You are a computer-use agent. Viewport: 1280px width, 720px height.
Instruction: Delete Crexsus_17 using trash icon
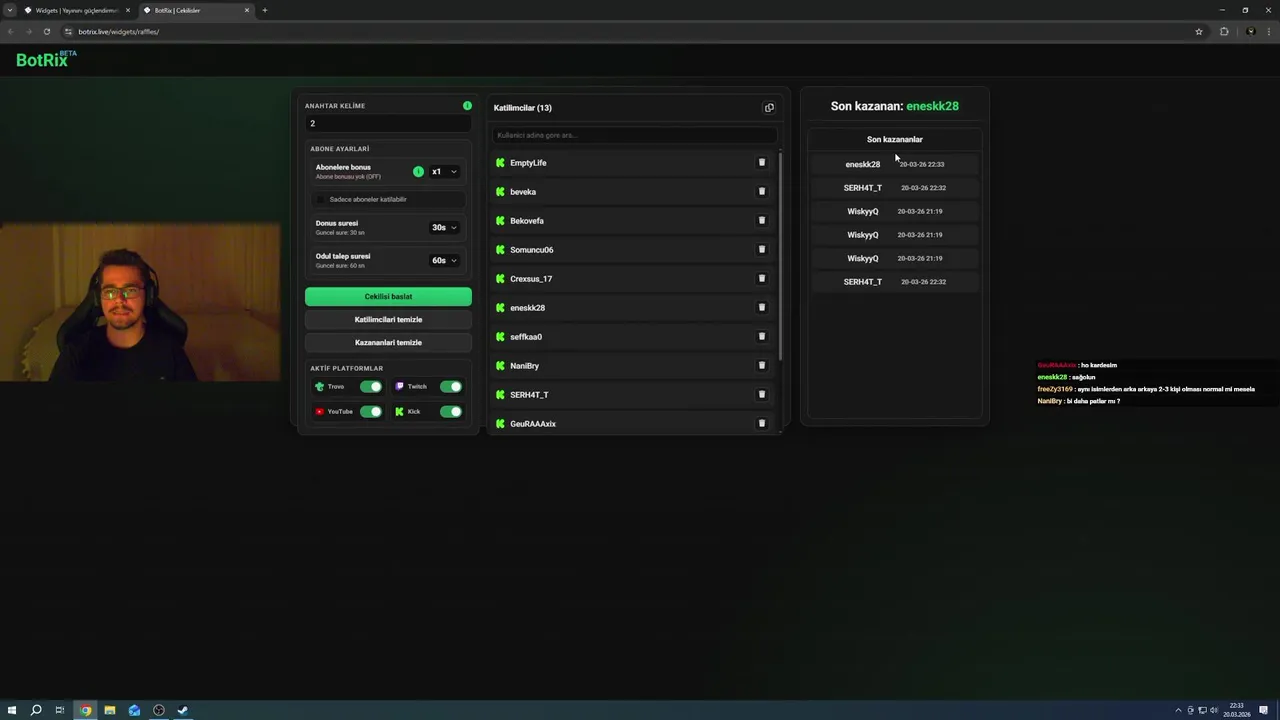(x=761, y=278)
